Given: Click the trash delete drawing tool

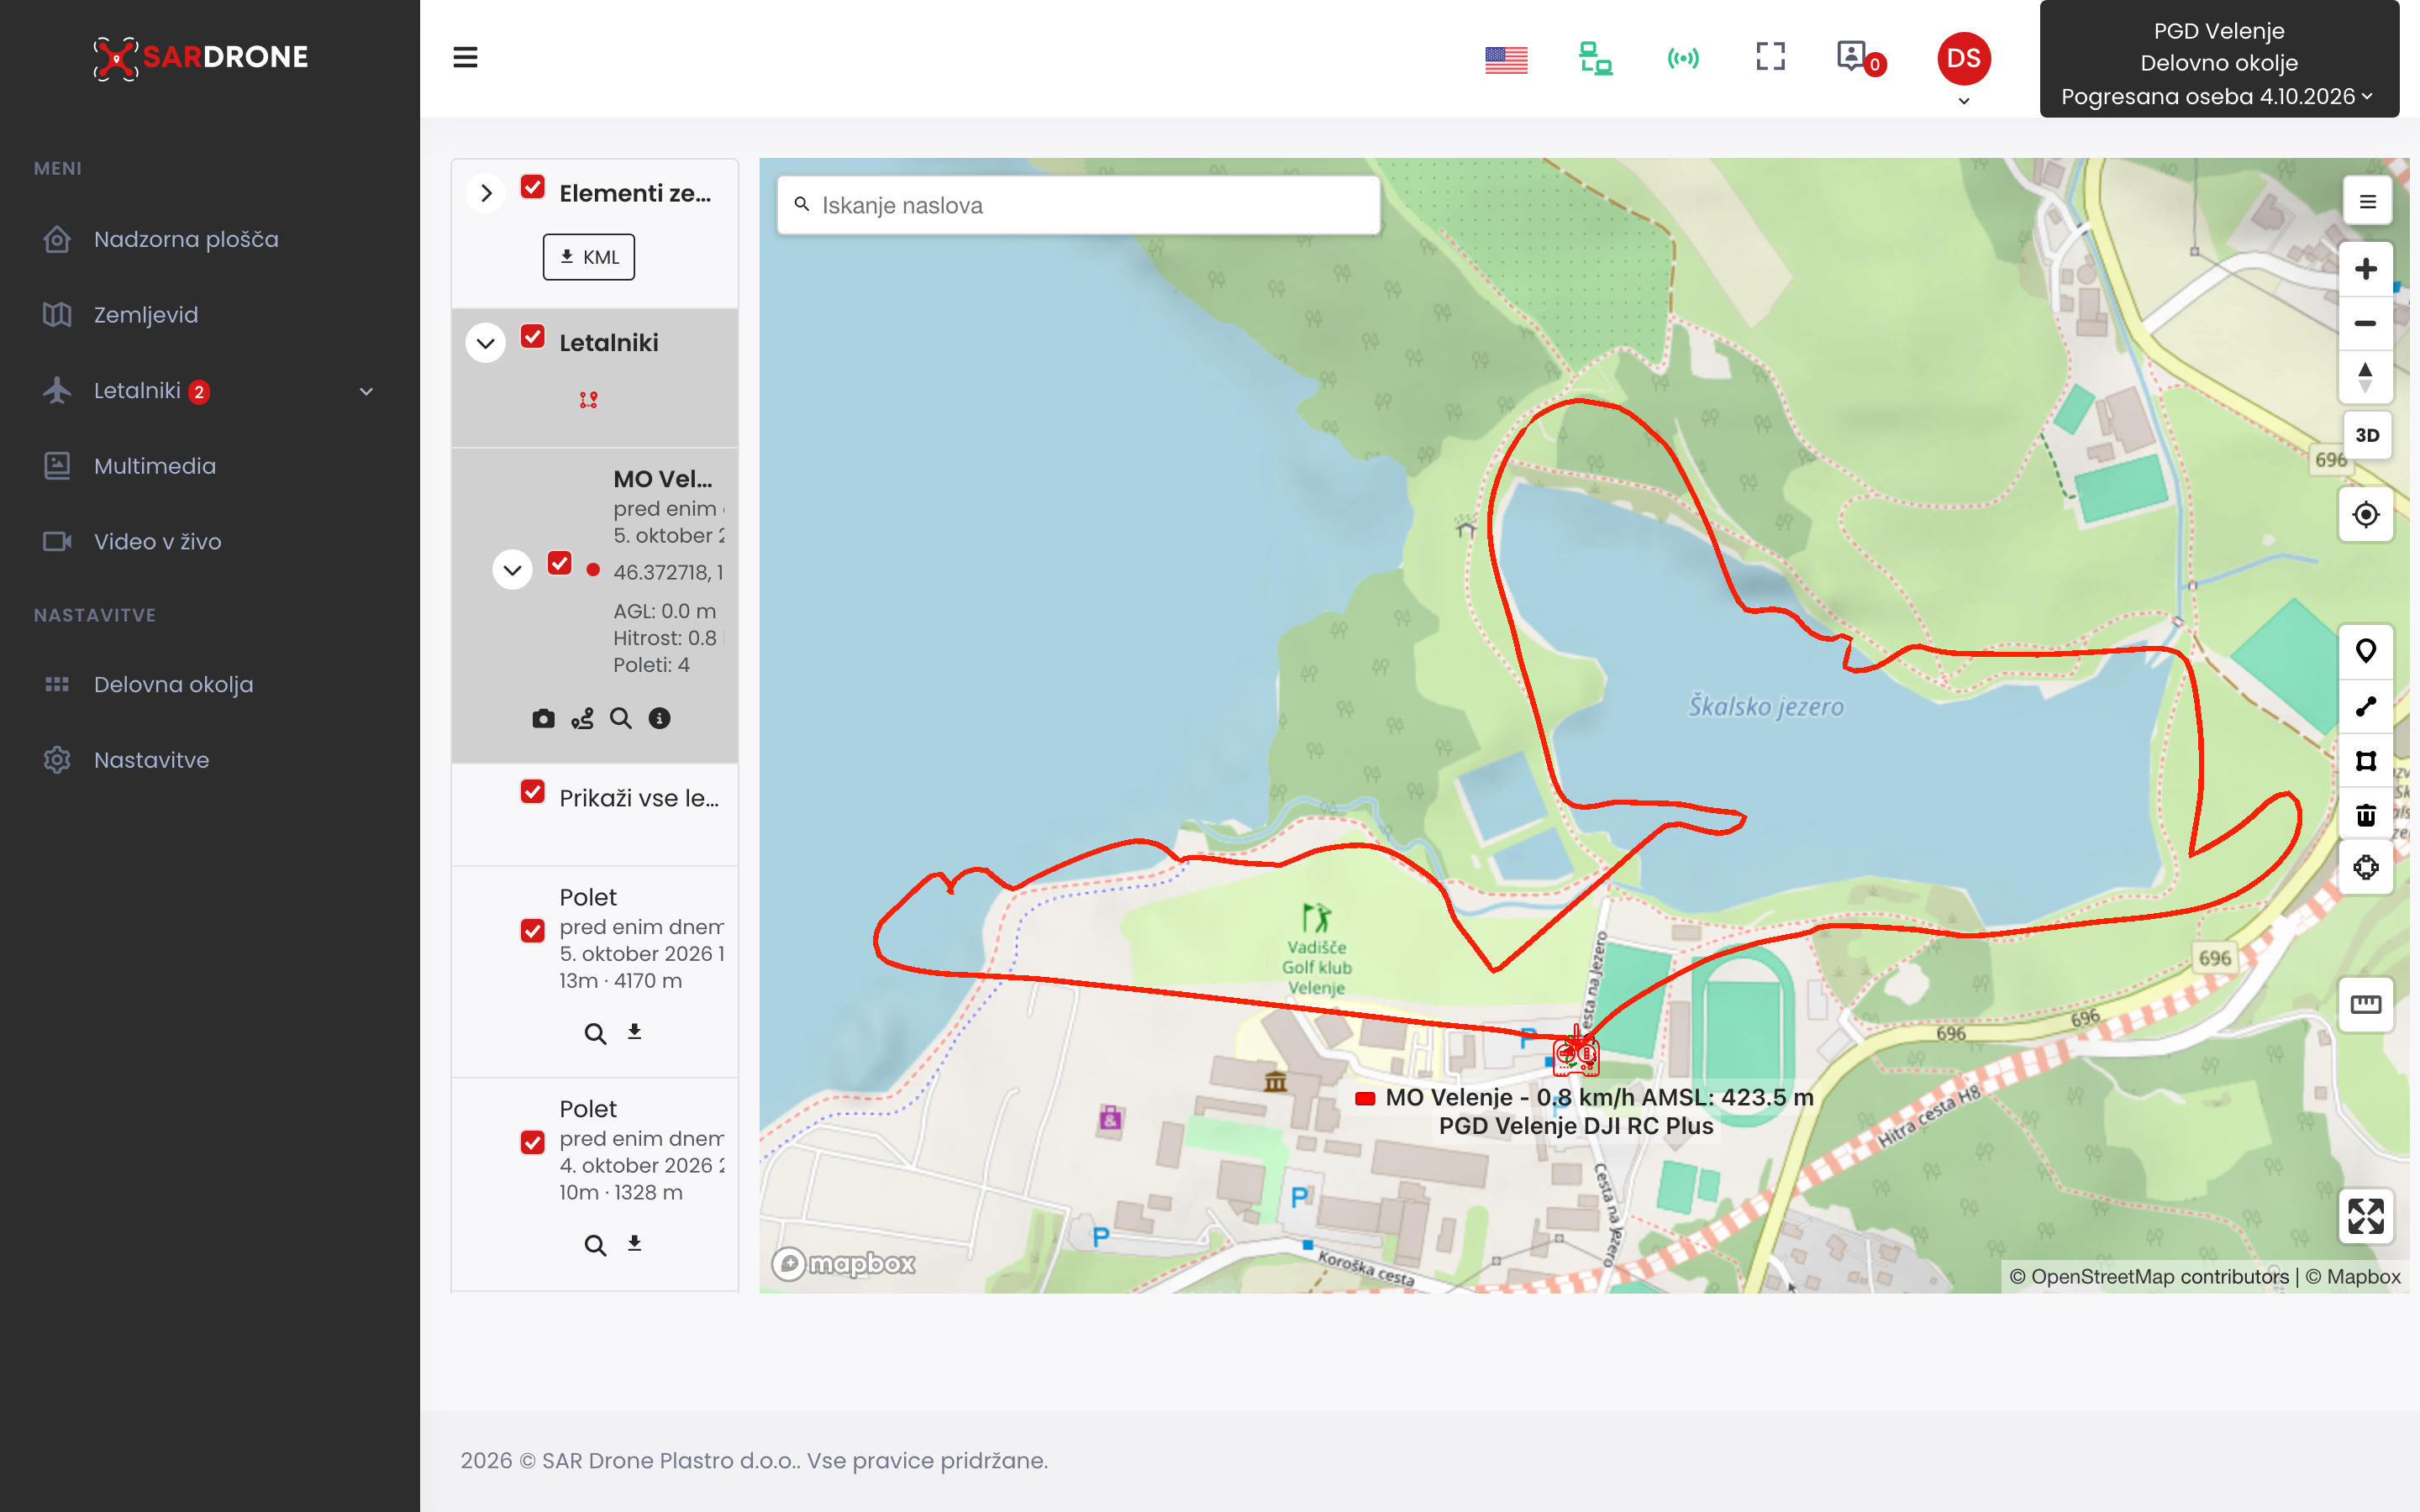Looking at the screenshot, I should coord(2365,814).
